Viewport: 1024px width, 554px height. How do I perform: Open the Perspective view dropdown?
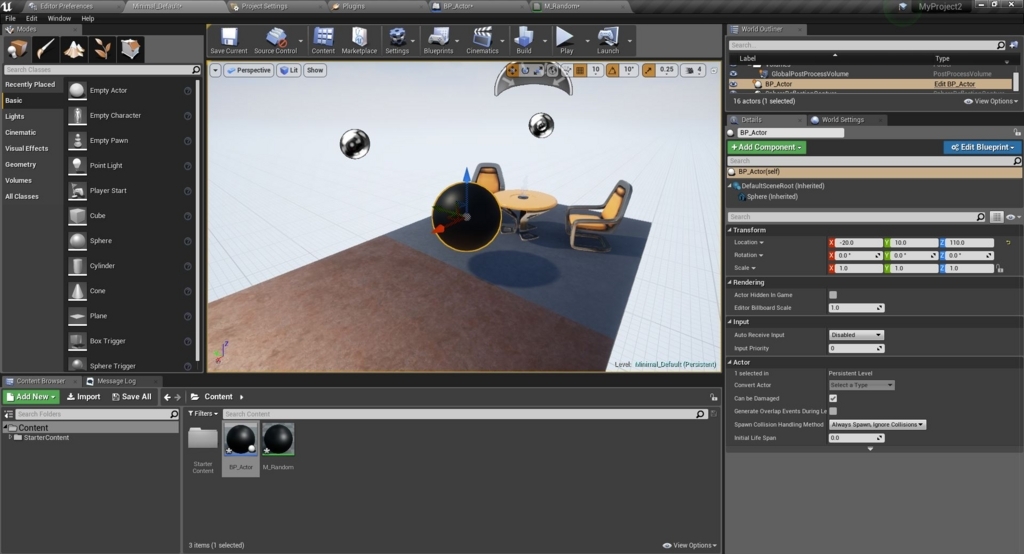[248, 70]
